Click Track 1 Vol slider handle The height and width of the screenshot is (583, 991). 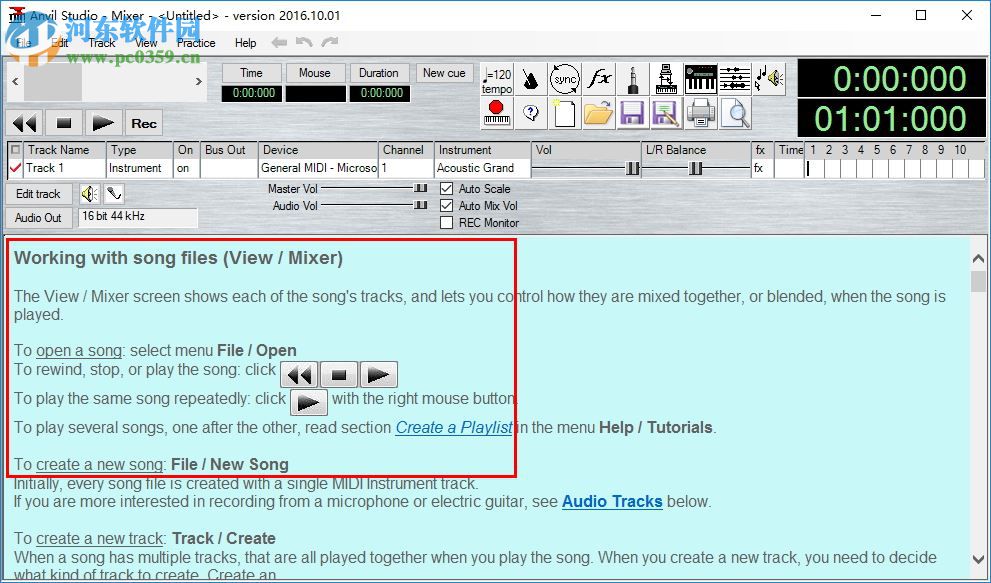pyautogui.click(x=633, y=168)
